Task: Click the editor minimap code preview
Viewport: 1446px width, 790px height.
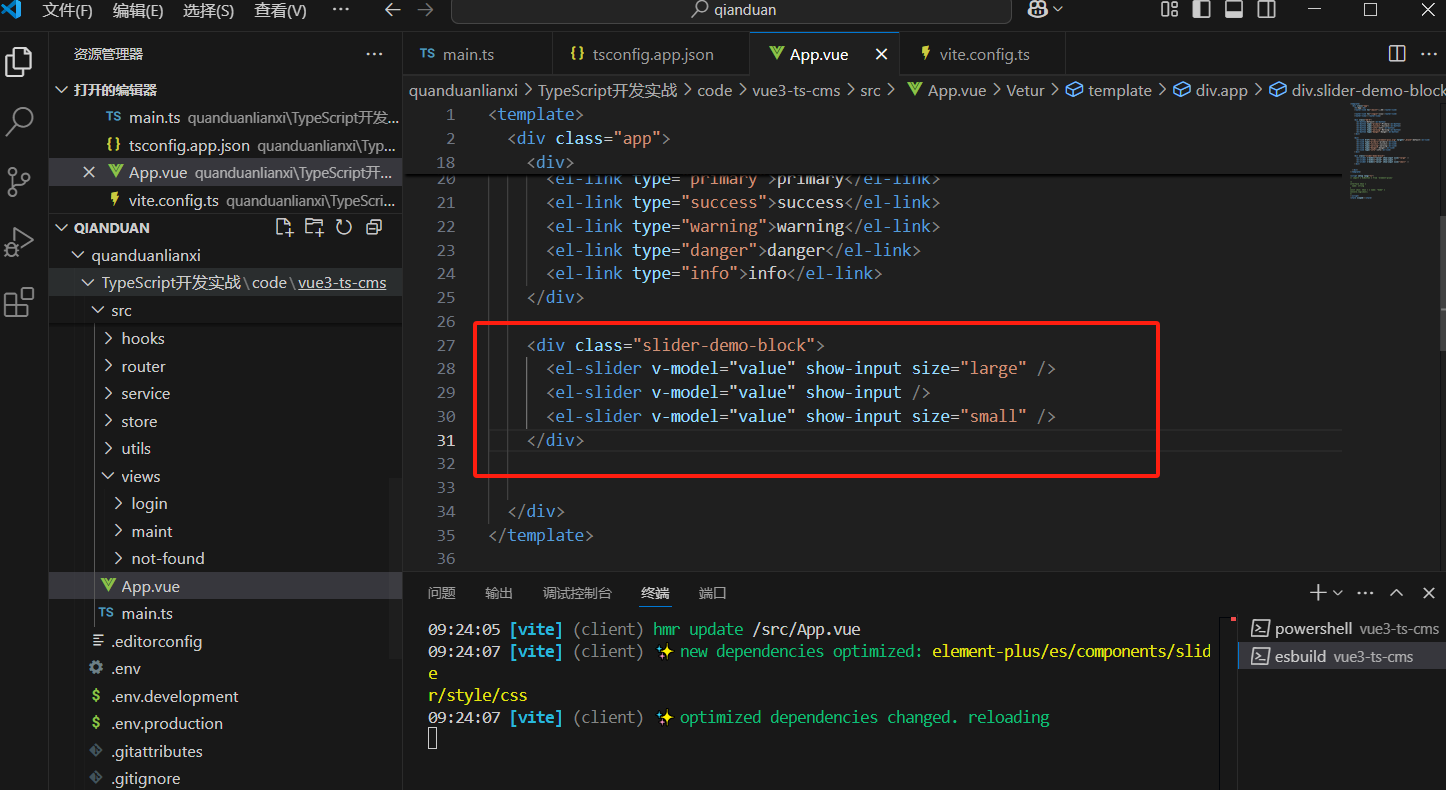Action: (1390, 150)
